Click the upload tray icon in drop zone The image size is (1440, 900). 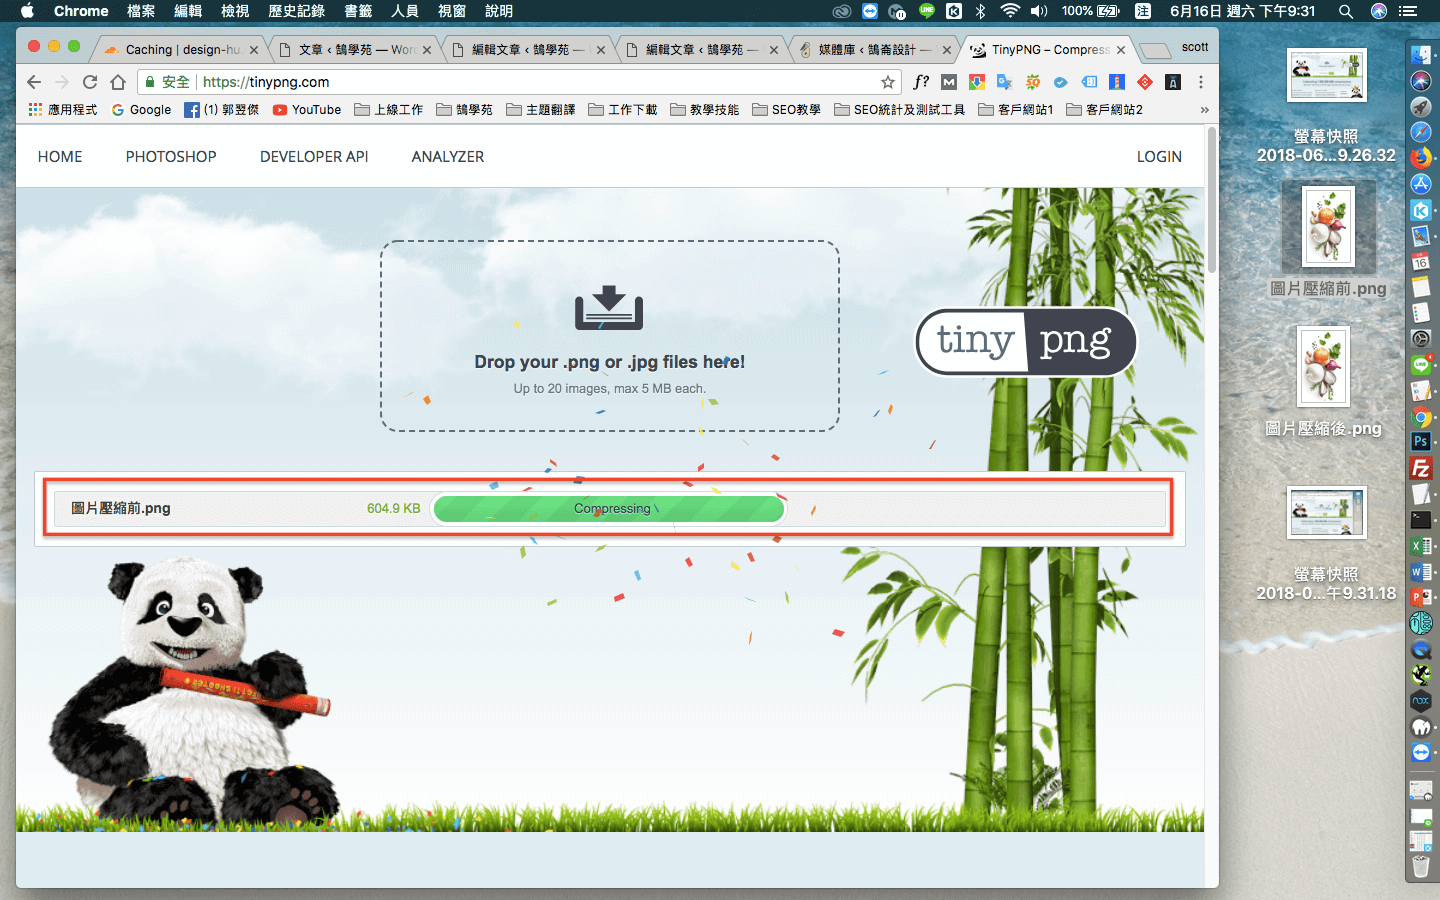(609, 308)
